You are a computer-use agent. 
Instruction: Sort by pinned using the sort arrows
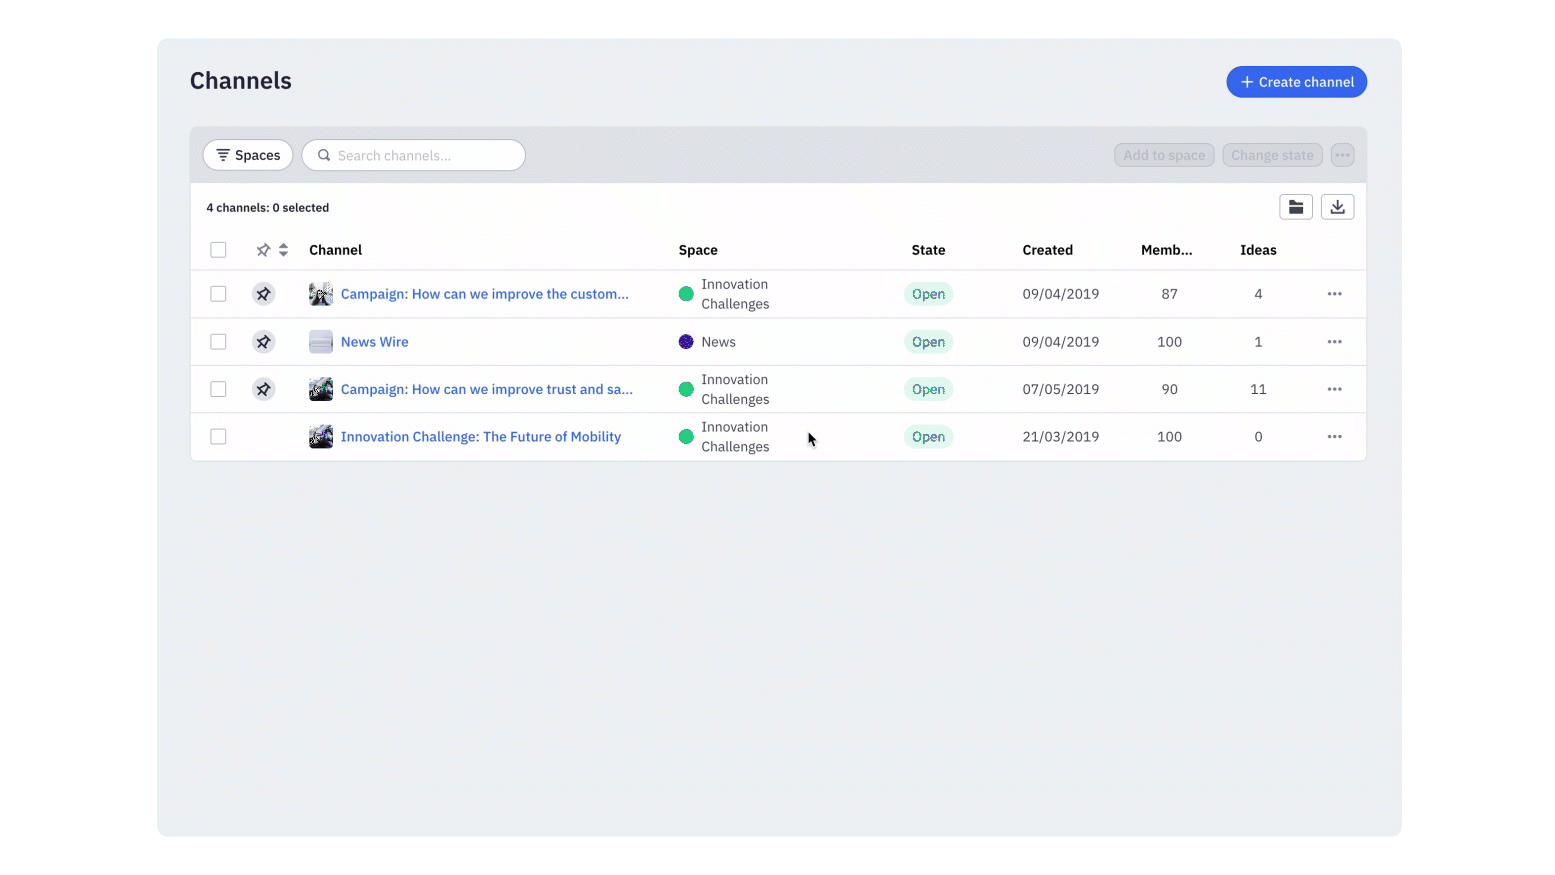click(283, 250)
